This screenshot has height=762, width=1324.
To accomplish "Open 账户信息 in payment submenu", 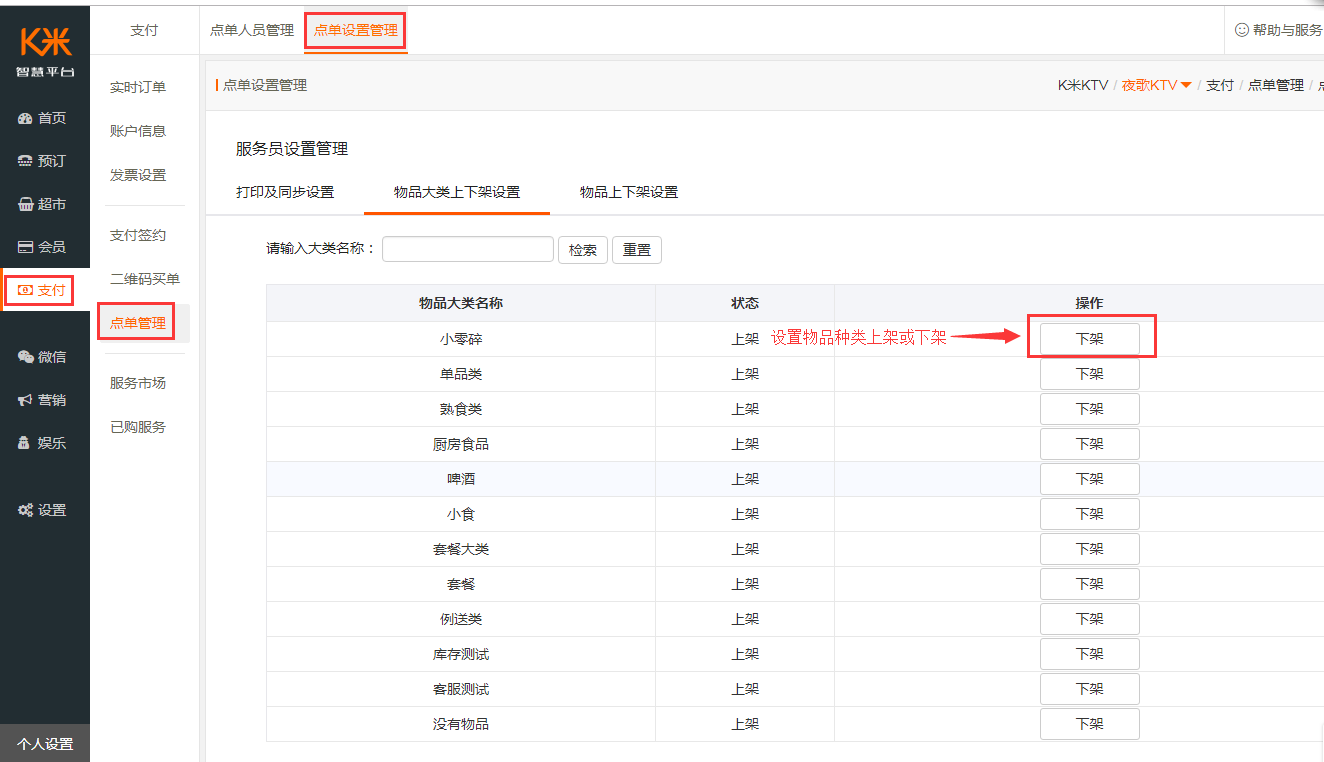I will (x=138, y=131).
